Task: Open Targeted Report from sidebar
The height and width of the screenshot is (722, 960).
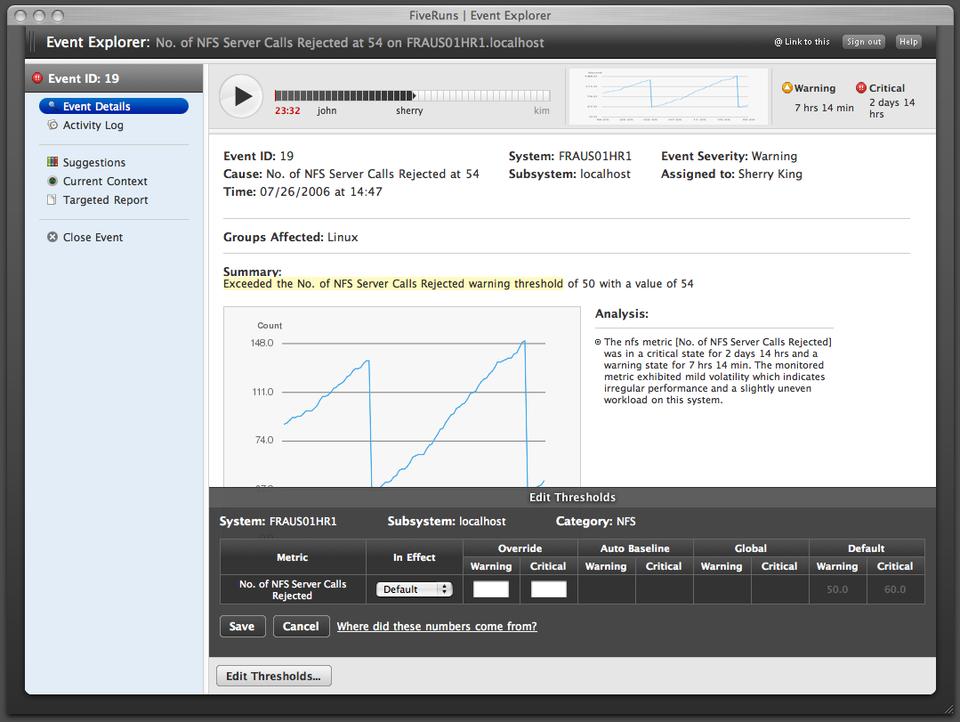Action: [105, 200]
